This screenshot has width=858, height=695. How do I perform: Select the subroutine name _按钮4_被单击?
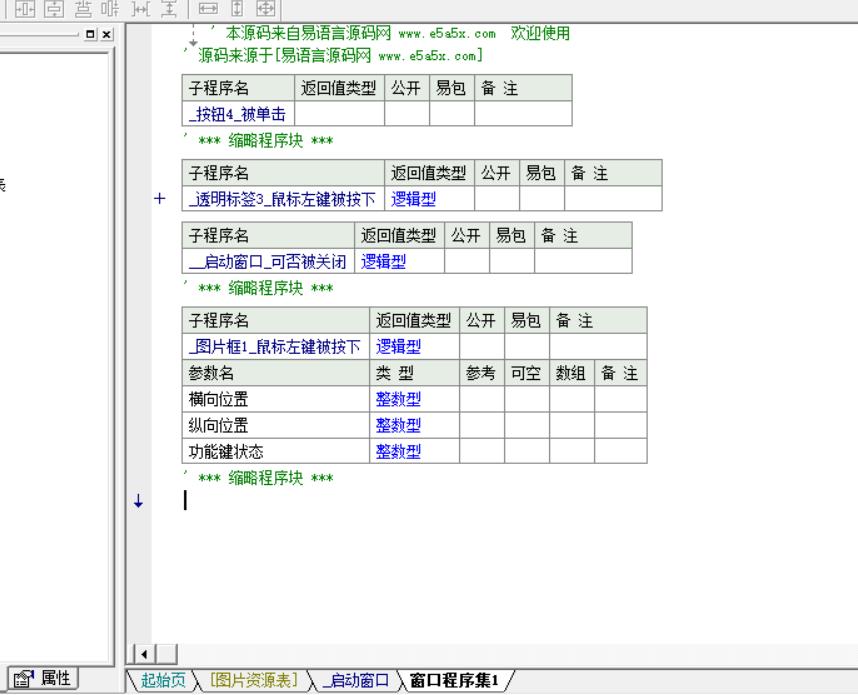coord(237,114)
